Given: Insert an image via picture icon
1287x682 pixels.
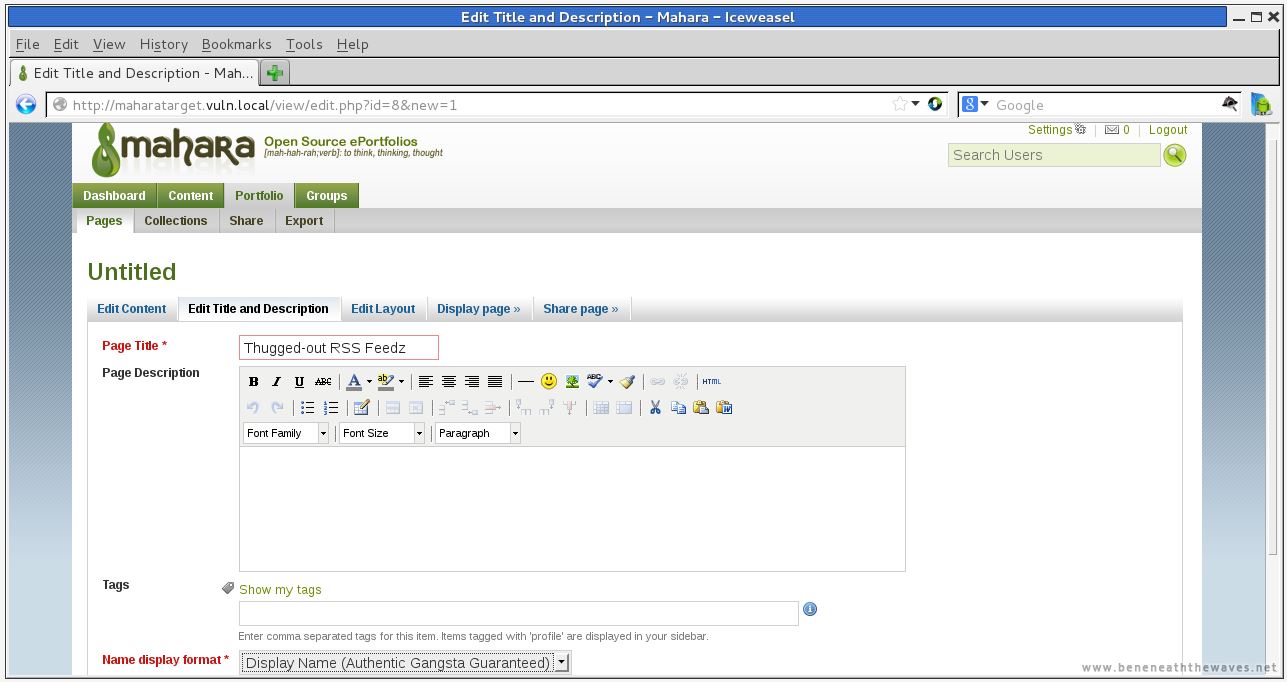Looking at the screenshot, I should pyautogui.click(x=572, y=381).
